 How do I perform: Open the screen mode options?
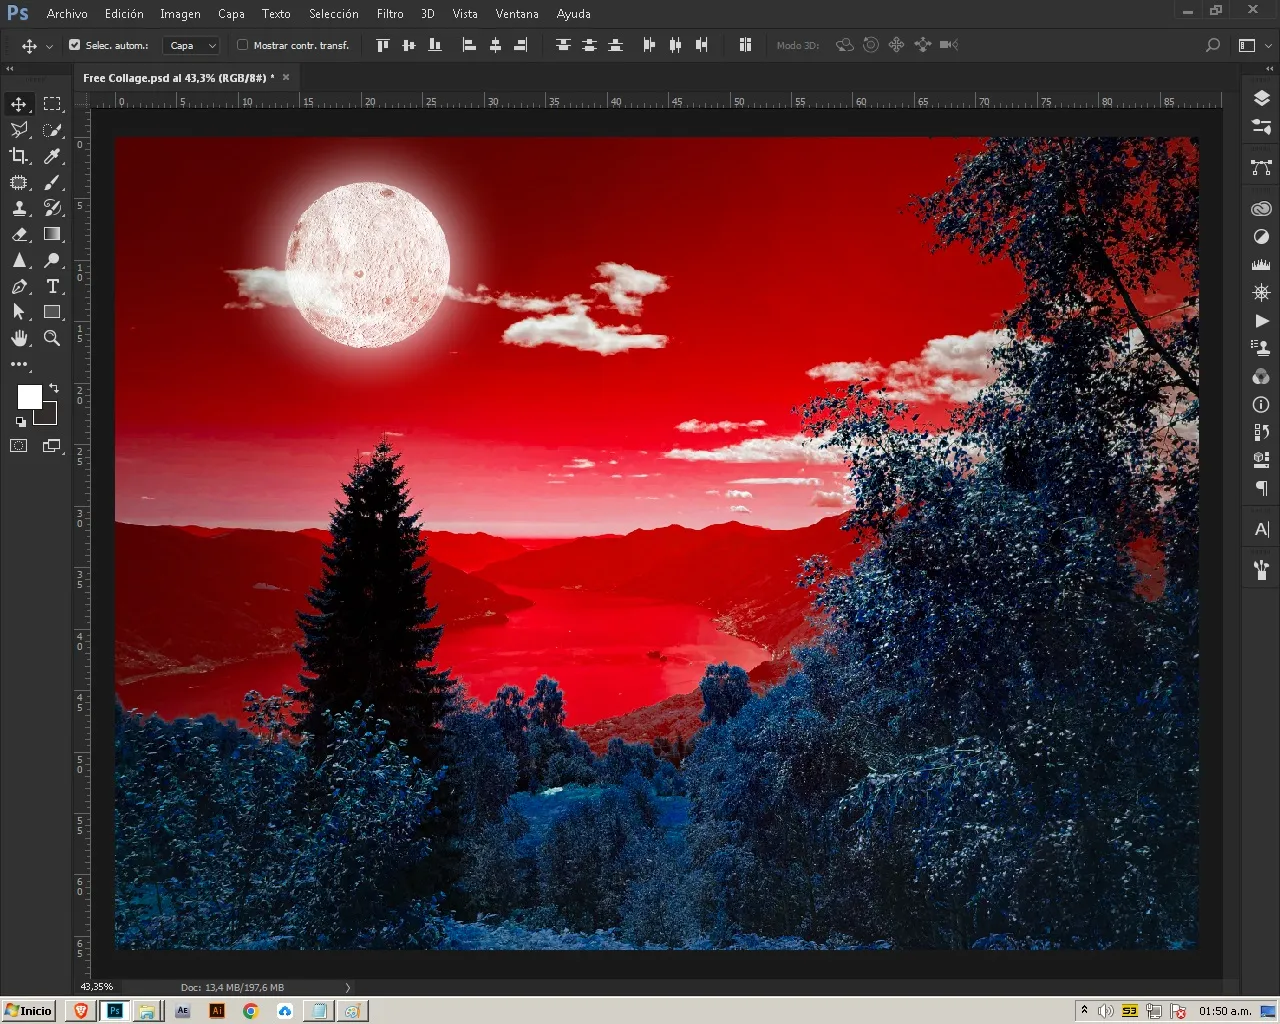[x=52, y=446]
